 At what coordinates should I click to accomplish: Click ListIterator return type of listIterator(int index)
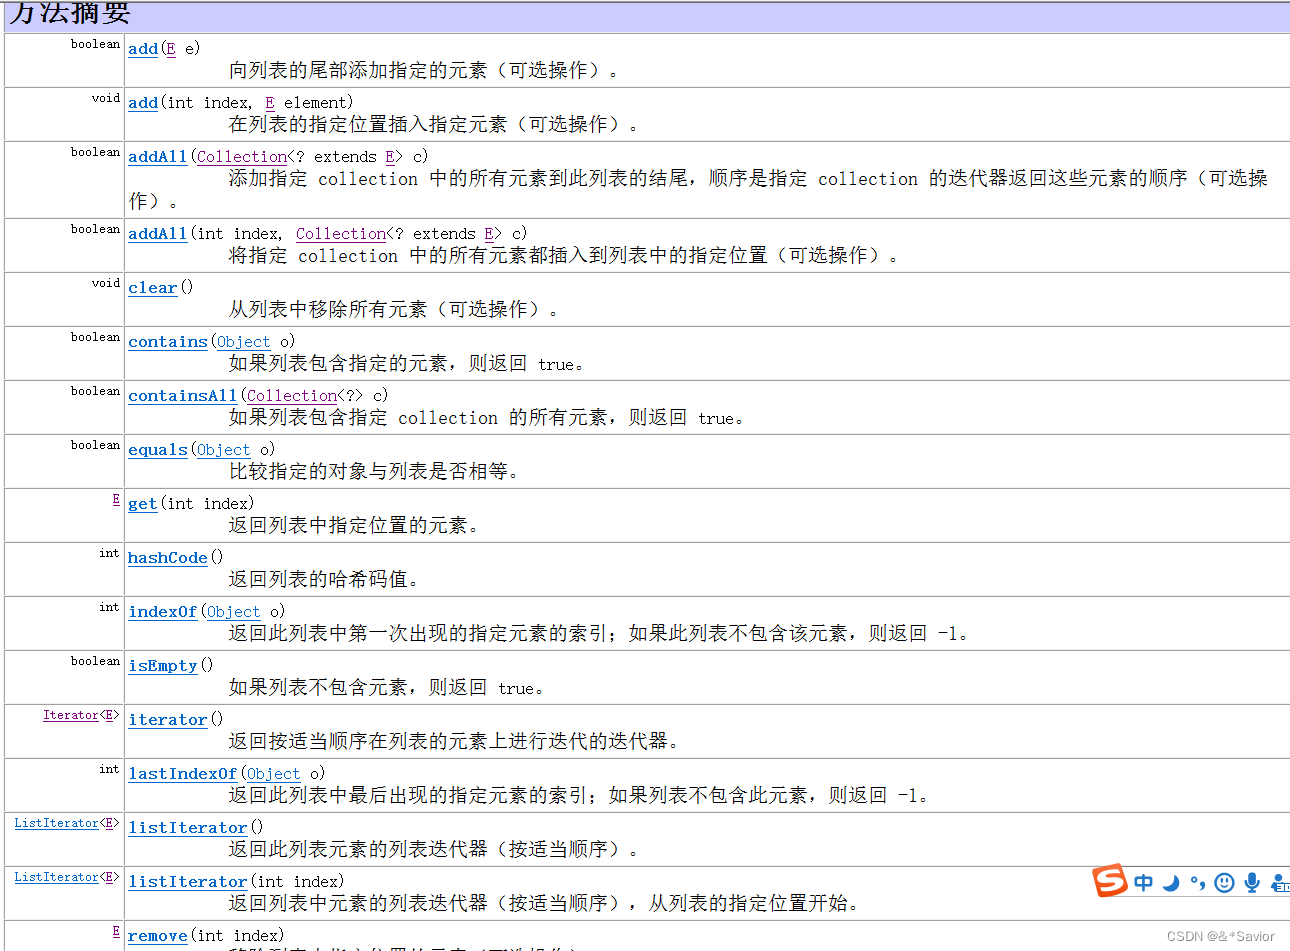(56, 877)
